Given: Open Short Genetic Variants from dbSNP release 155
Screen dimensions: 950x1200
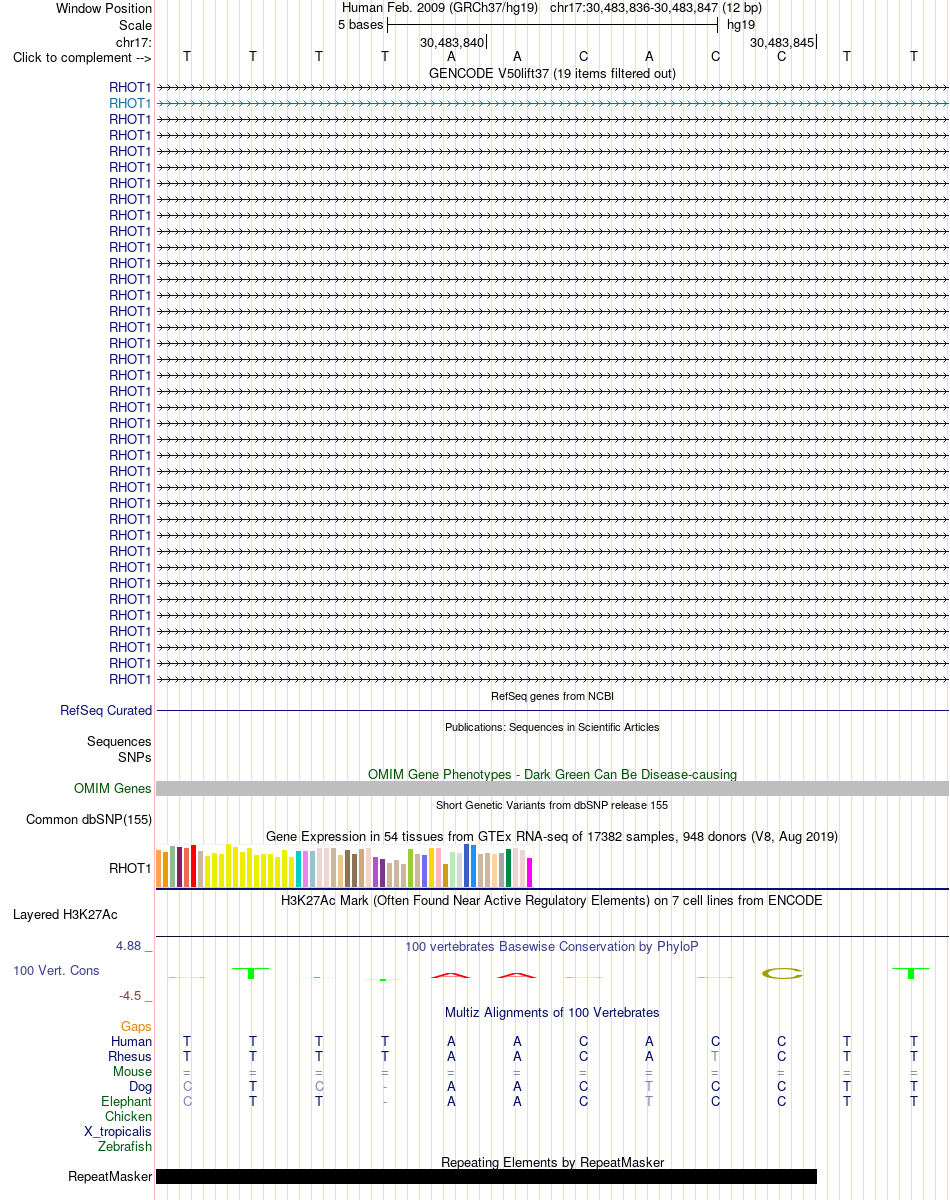Looking at the screenshot, I should 552,805.
